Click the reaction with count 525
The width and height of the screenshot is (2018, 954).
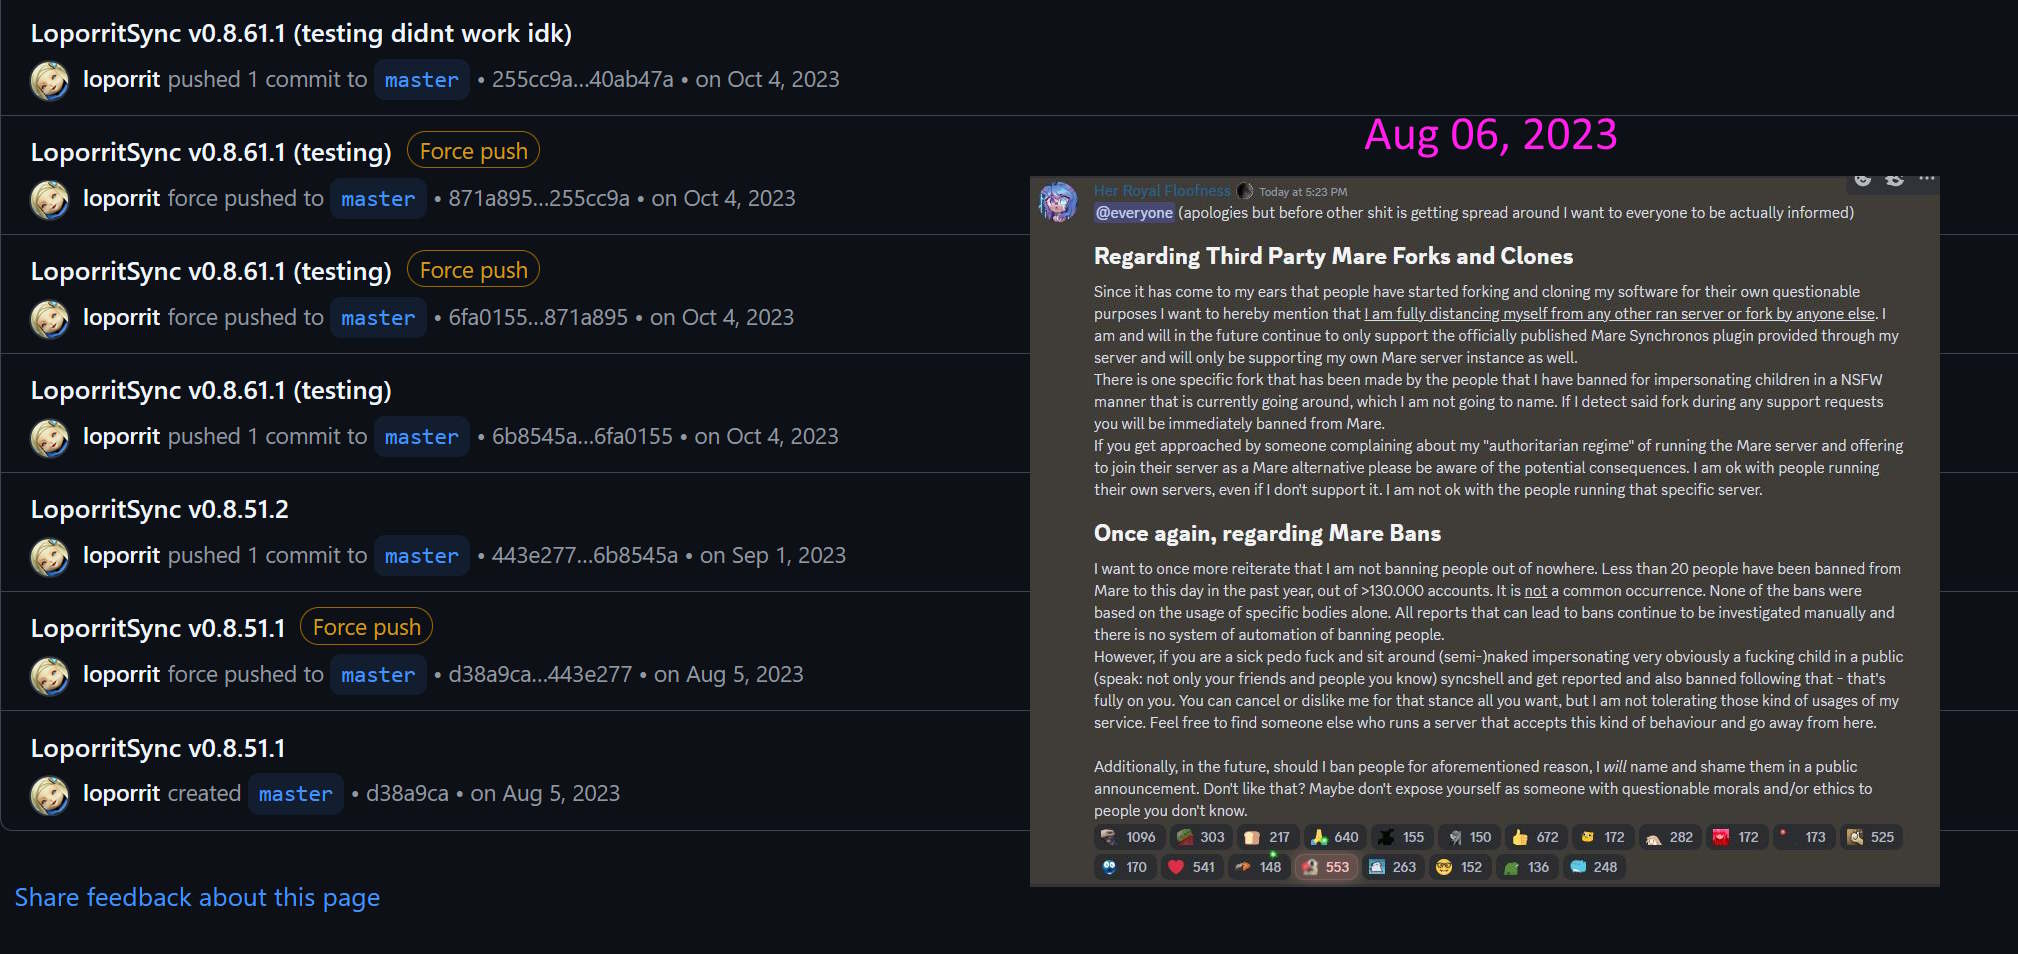point(1871,837)
